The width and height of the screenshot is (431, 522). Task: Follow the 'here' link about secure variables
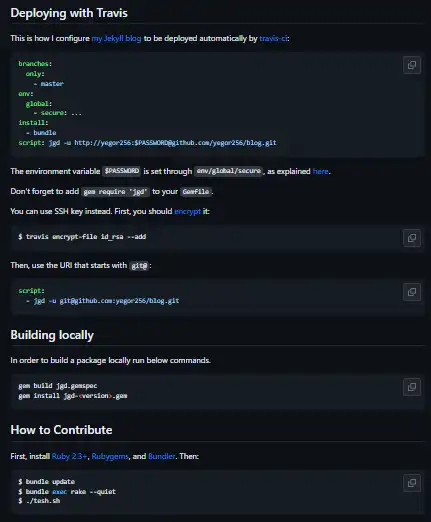[x=320, y=171]
